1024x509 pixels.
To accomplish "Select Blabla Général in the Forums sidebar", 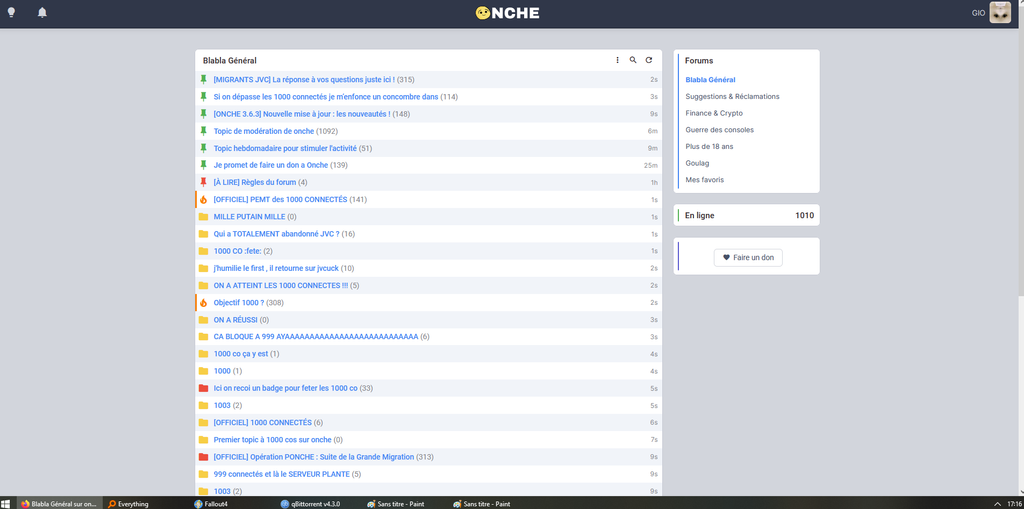I will point(710,80).
